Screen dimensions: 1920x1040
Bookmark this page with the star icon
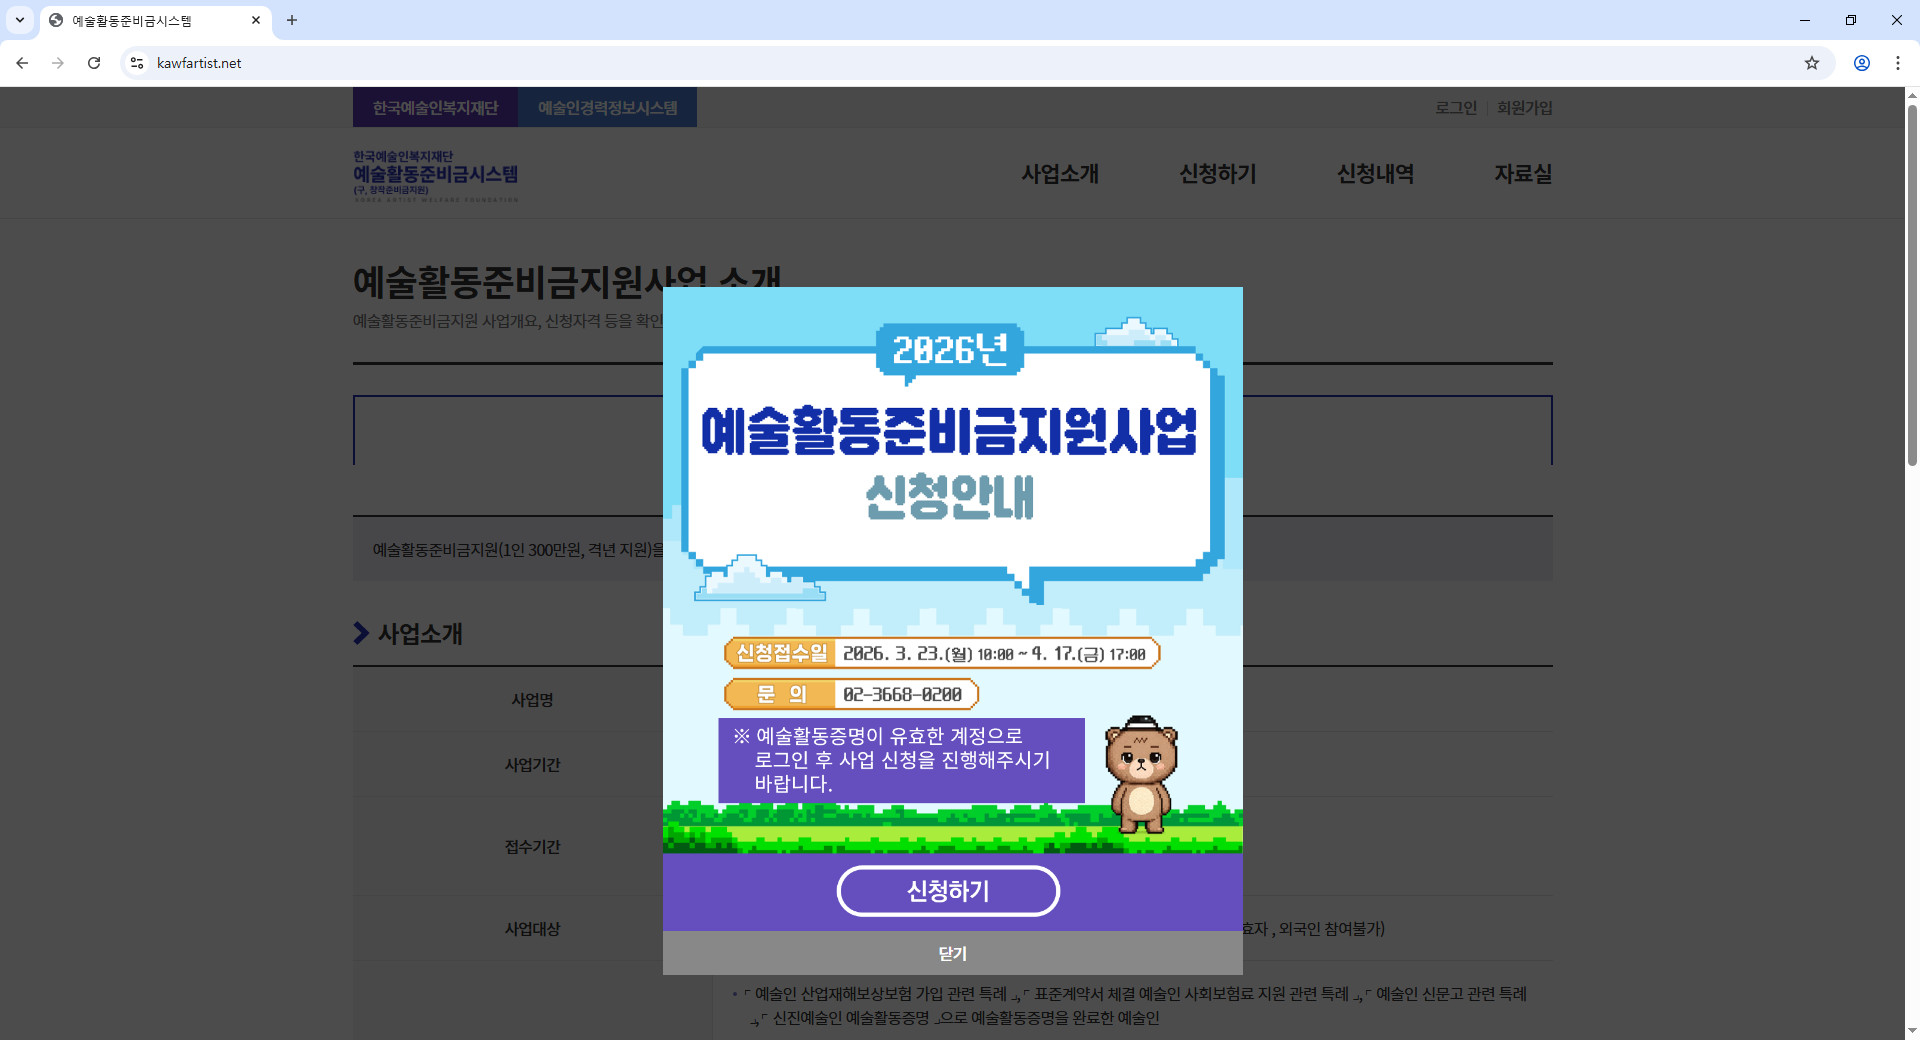1812,63
